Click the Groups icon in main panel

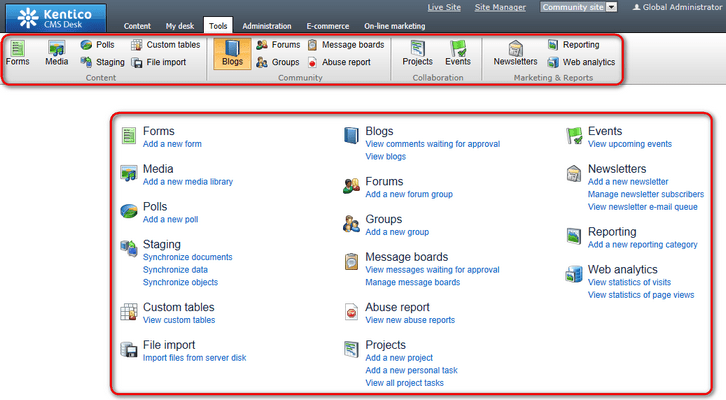pos(351,224)
